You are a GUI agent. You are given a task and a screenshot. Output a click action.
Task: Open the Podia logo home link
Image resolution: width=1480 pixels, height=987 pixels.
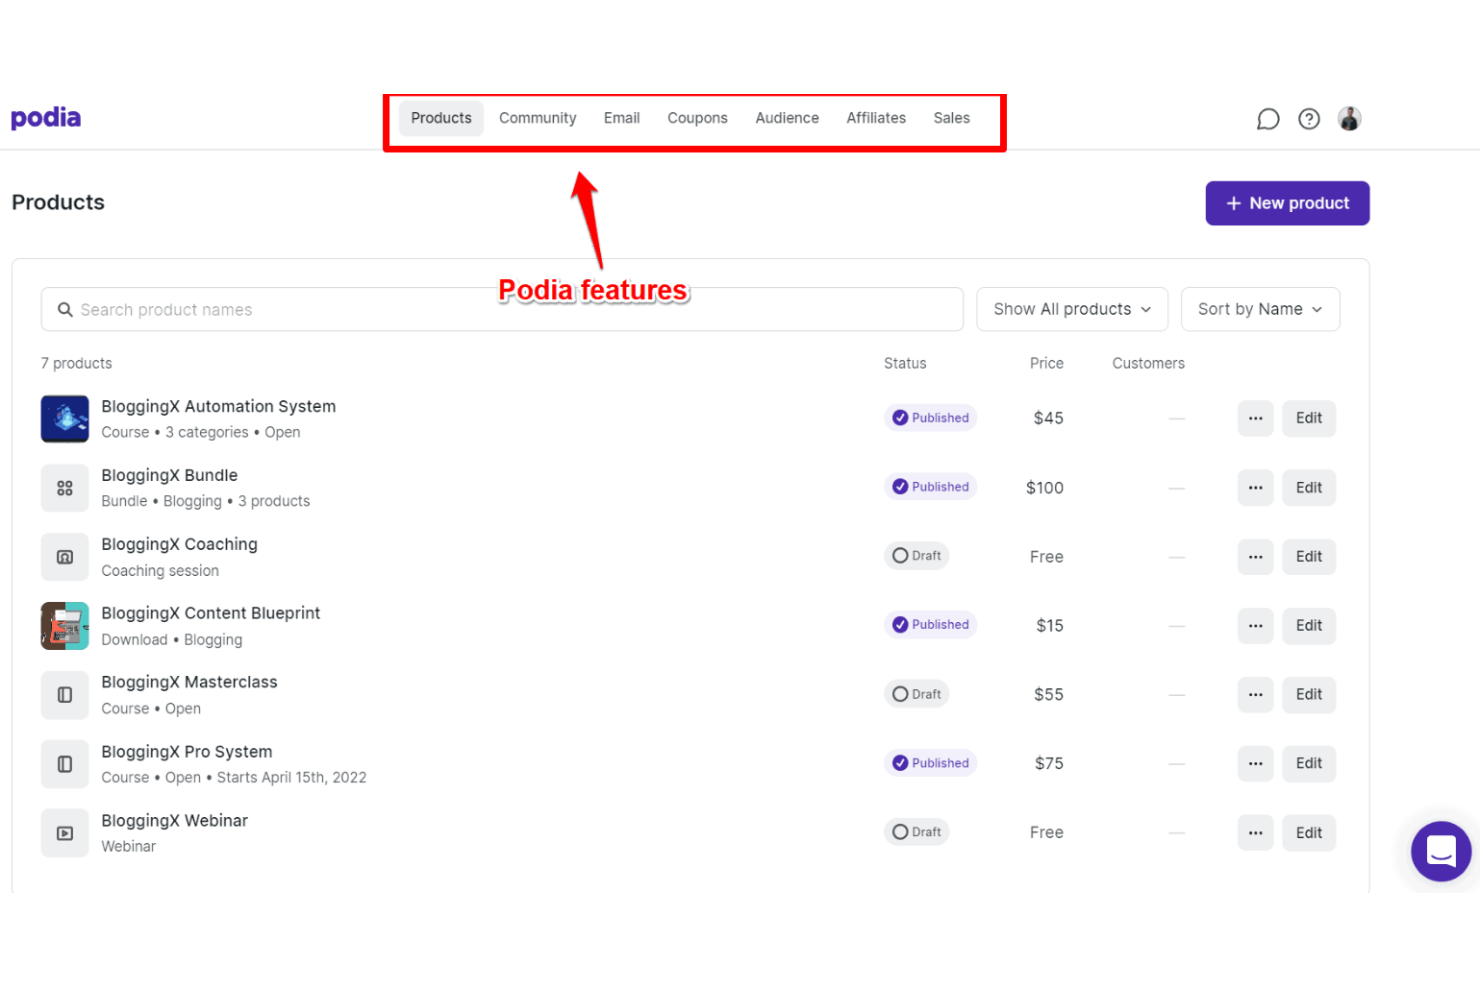(x=46, y=118)
